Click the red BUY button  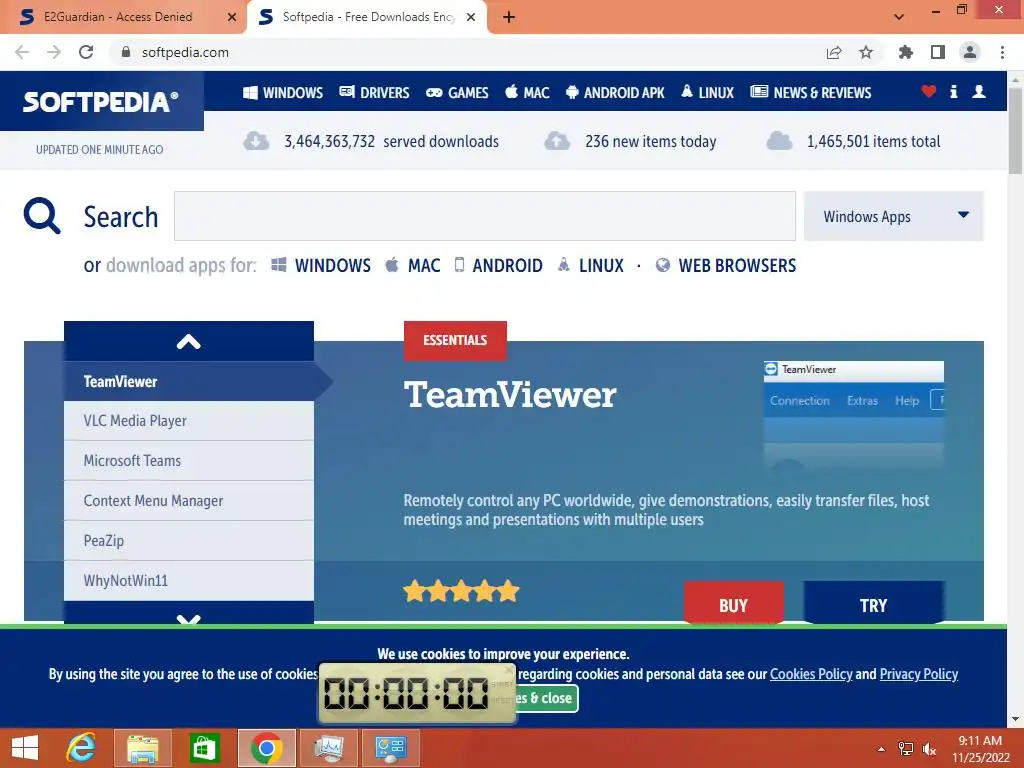(x=733, y=603)
